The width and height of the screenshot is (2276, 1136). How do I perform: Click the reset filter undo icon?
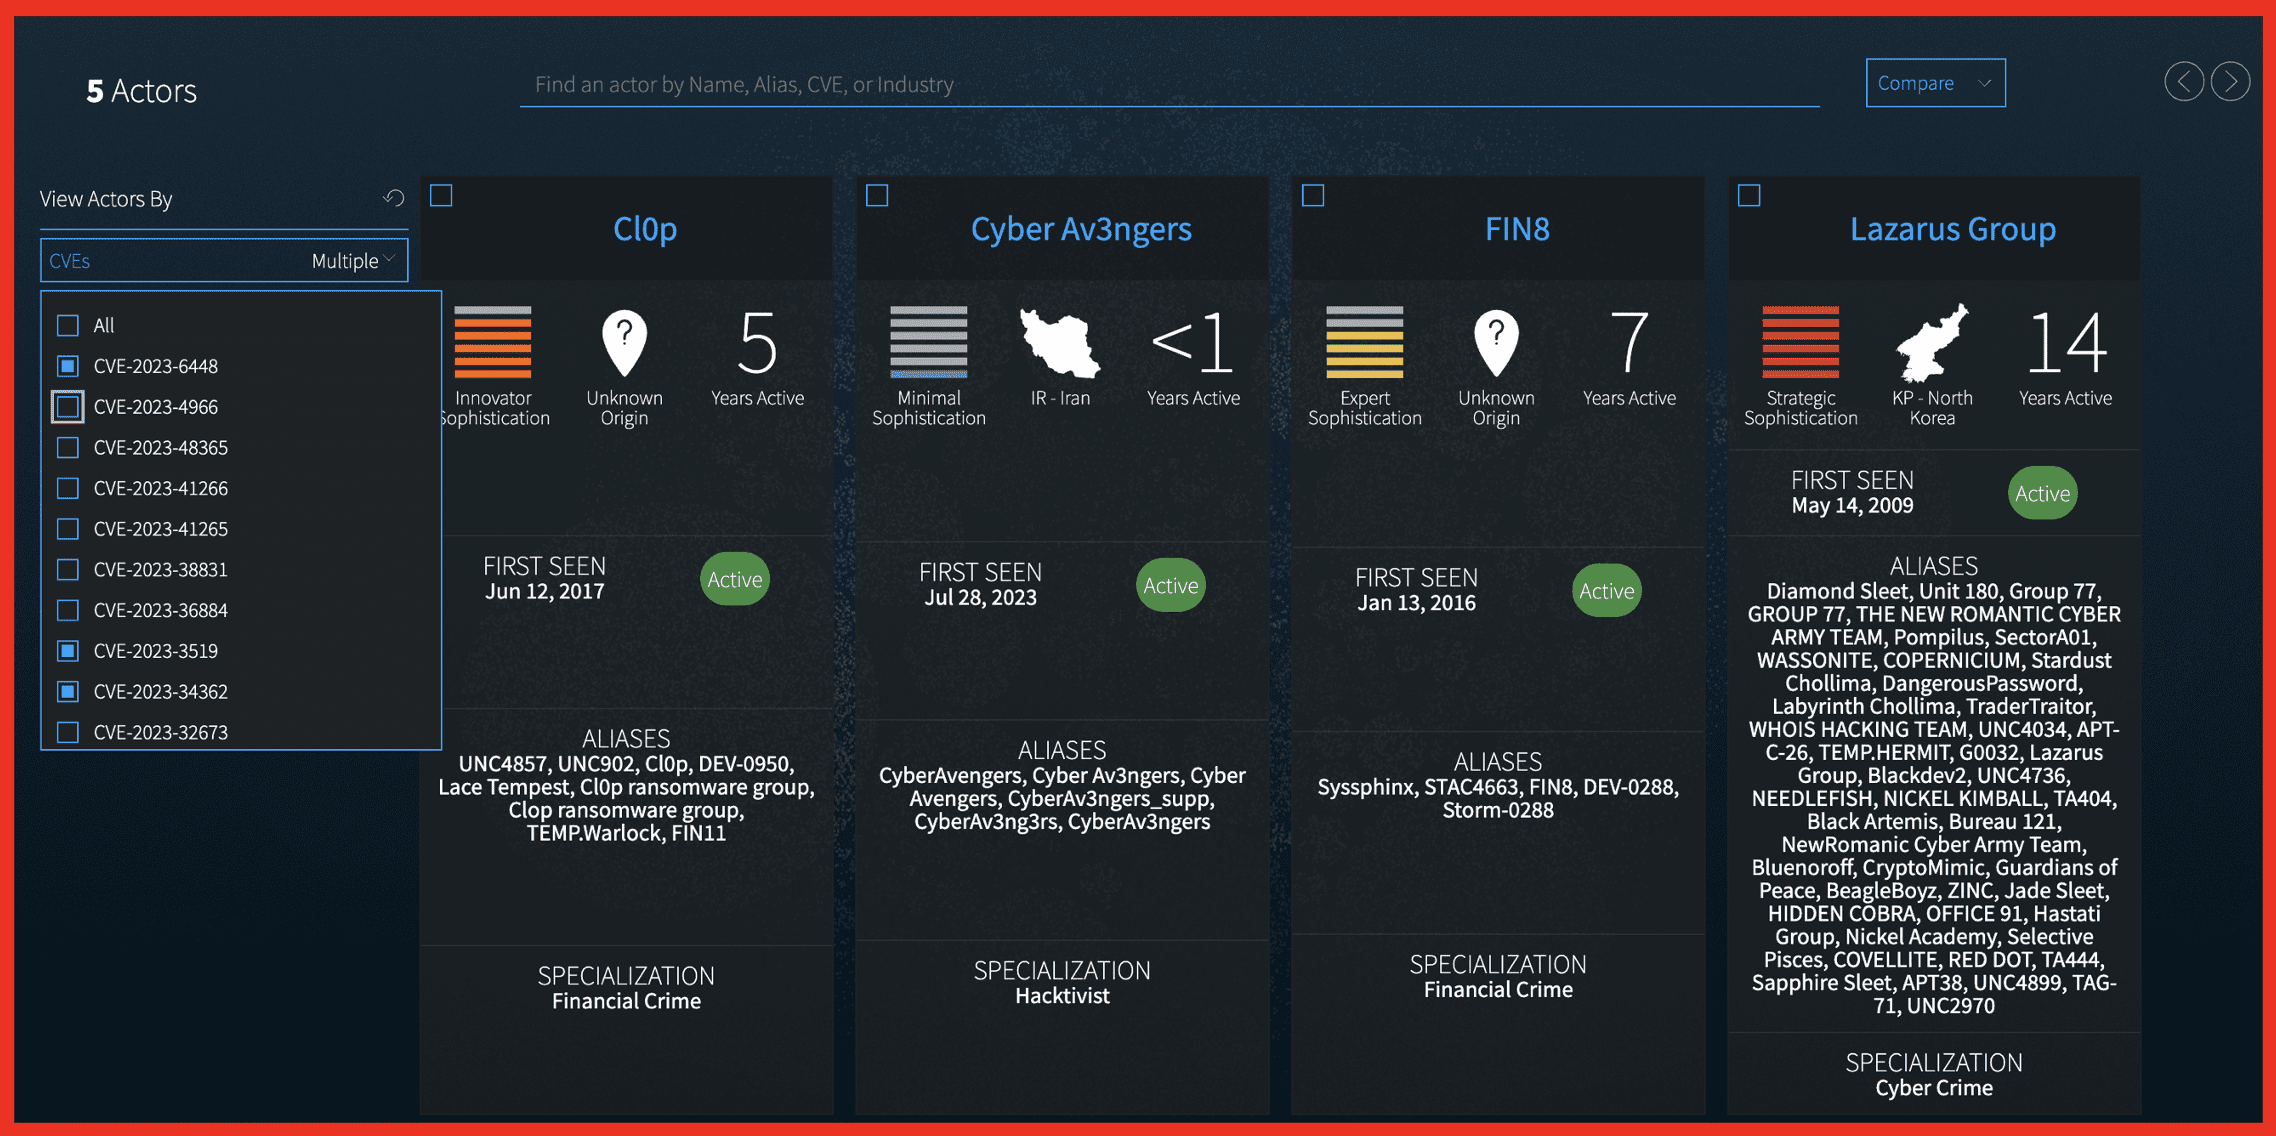pos(393,198)
